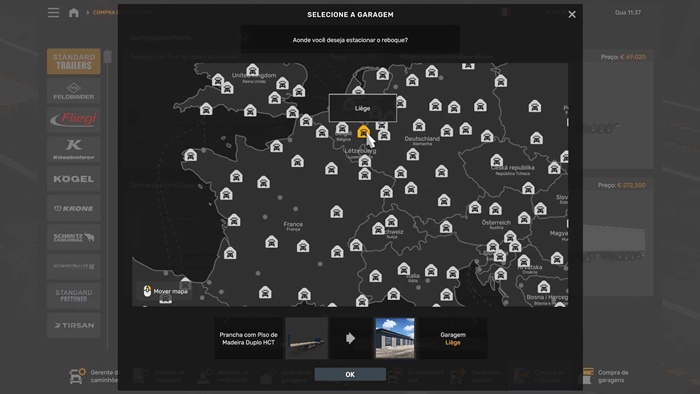Click the Compra de reboques breadcrumb

[122, 12]
